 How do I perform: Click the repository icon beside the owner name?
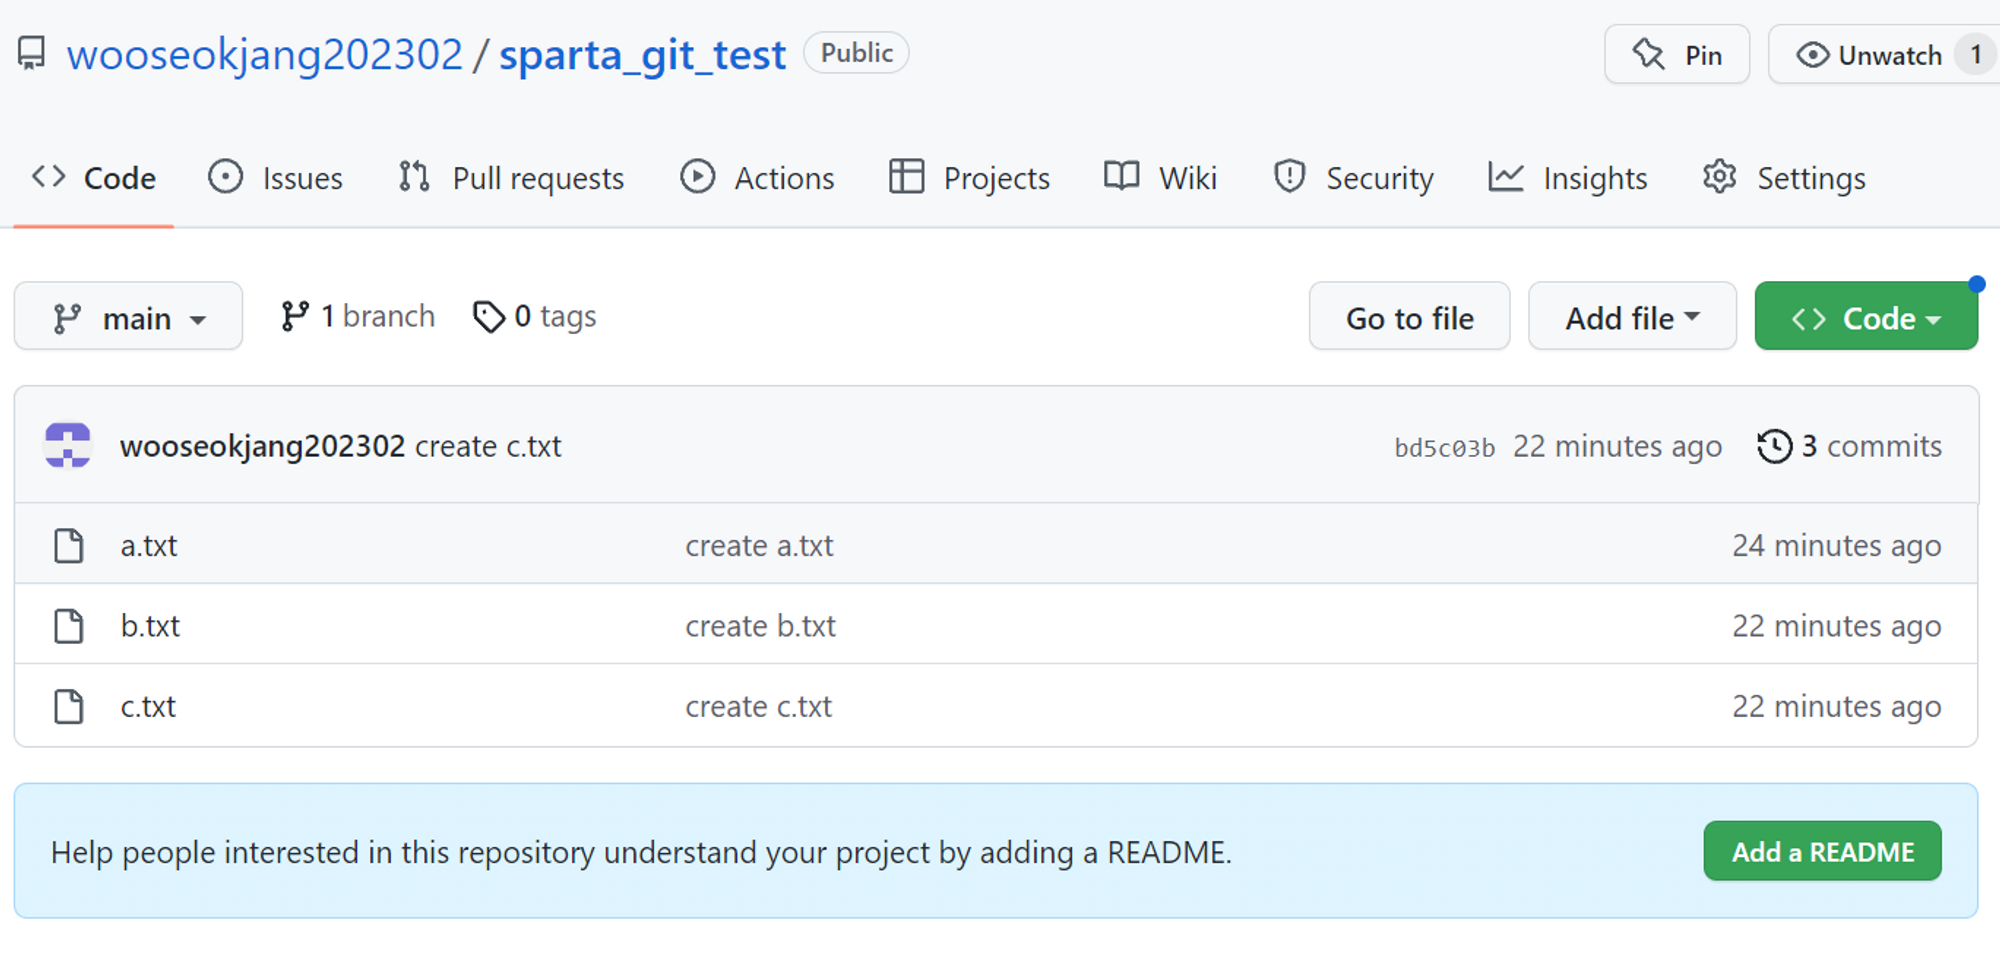(32, 53)
